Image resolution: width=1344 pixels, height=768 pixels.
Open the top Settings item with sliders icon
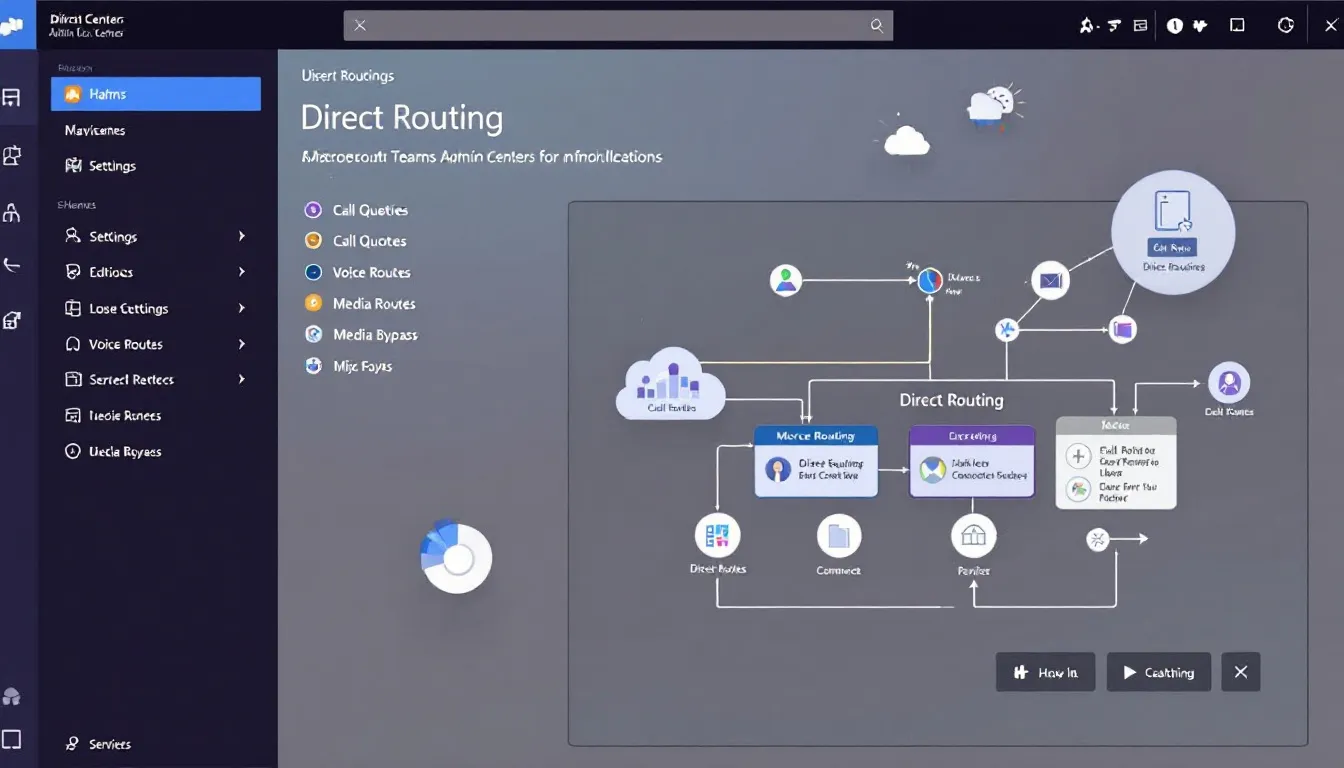click(x=100, y=166)
